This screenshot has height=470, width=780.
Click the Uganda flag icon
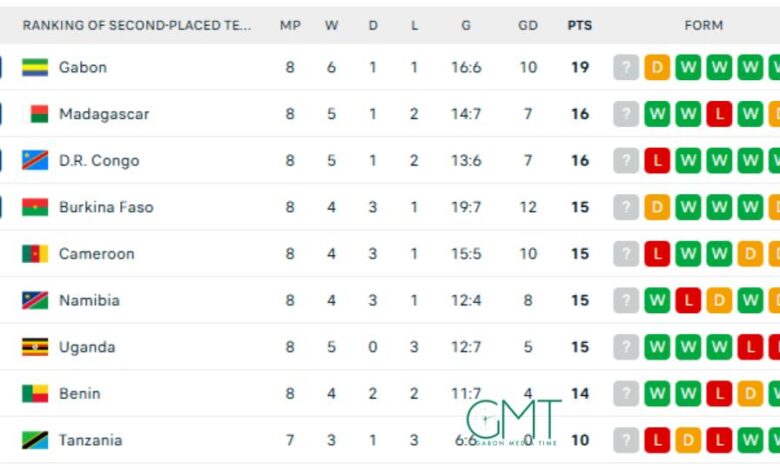35,347
